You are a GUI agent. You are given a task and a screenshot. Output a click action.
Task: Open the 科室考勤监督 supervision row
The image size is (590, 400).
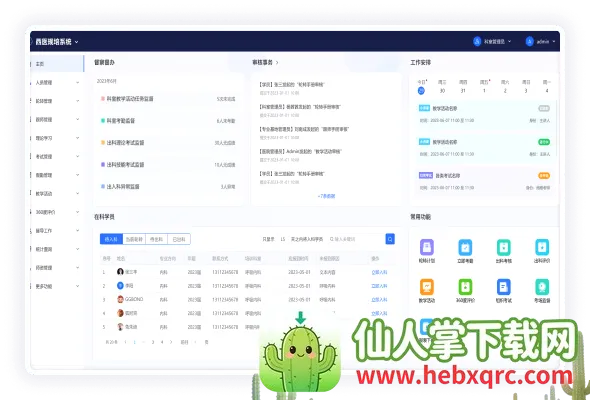[168, 121]
